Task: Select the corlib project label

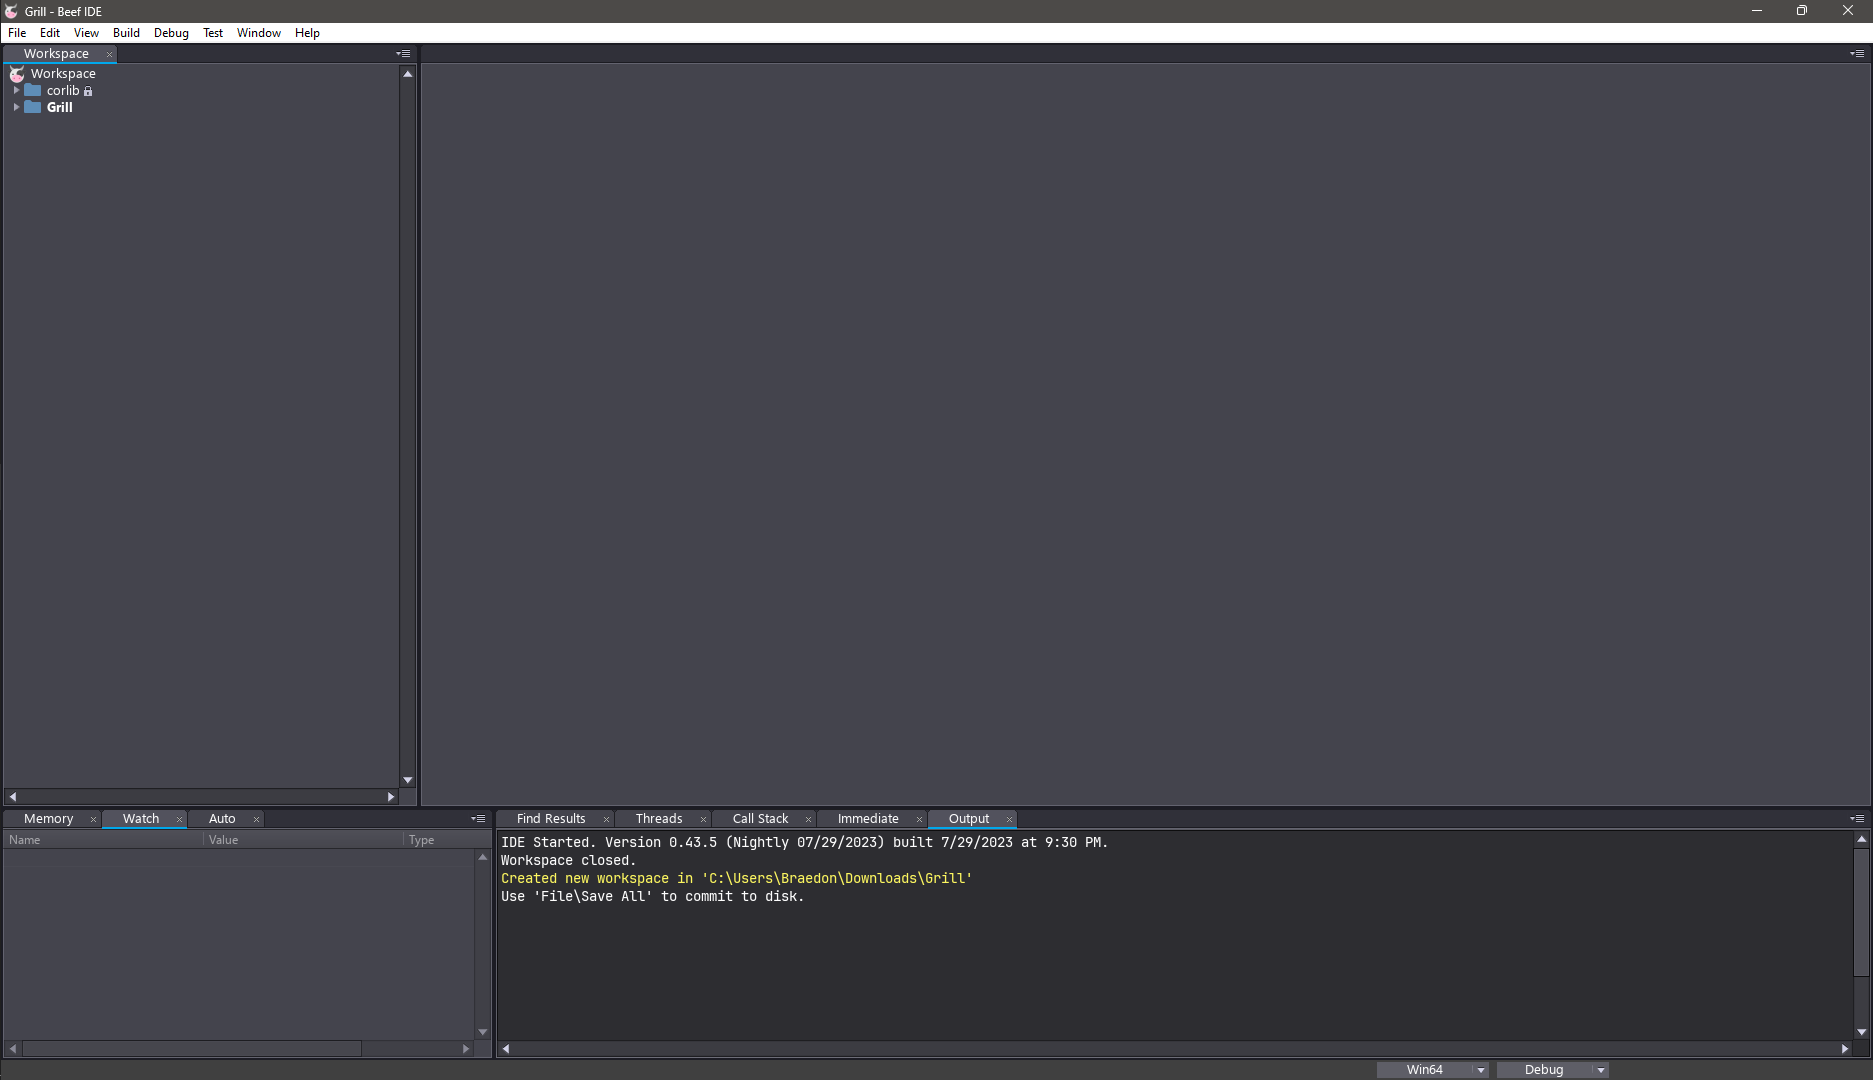Action: pyautogui.click(x=63, y=91)
